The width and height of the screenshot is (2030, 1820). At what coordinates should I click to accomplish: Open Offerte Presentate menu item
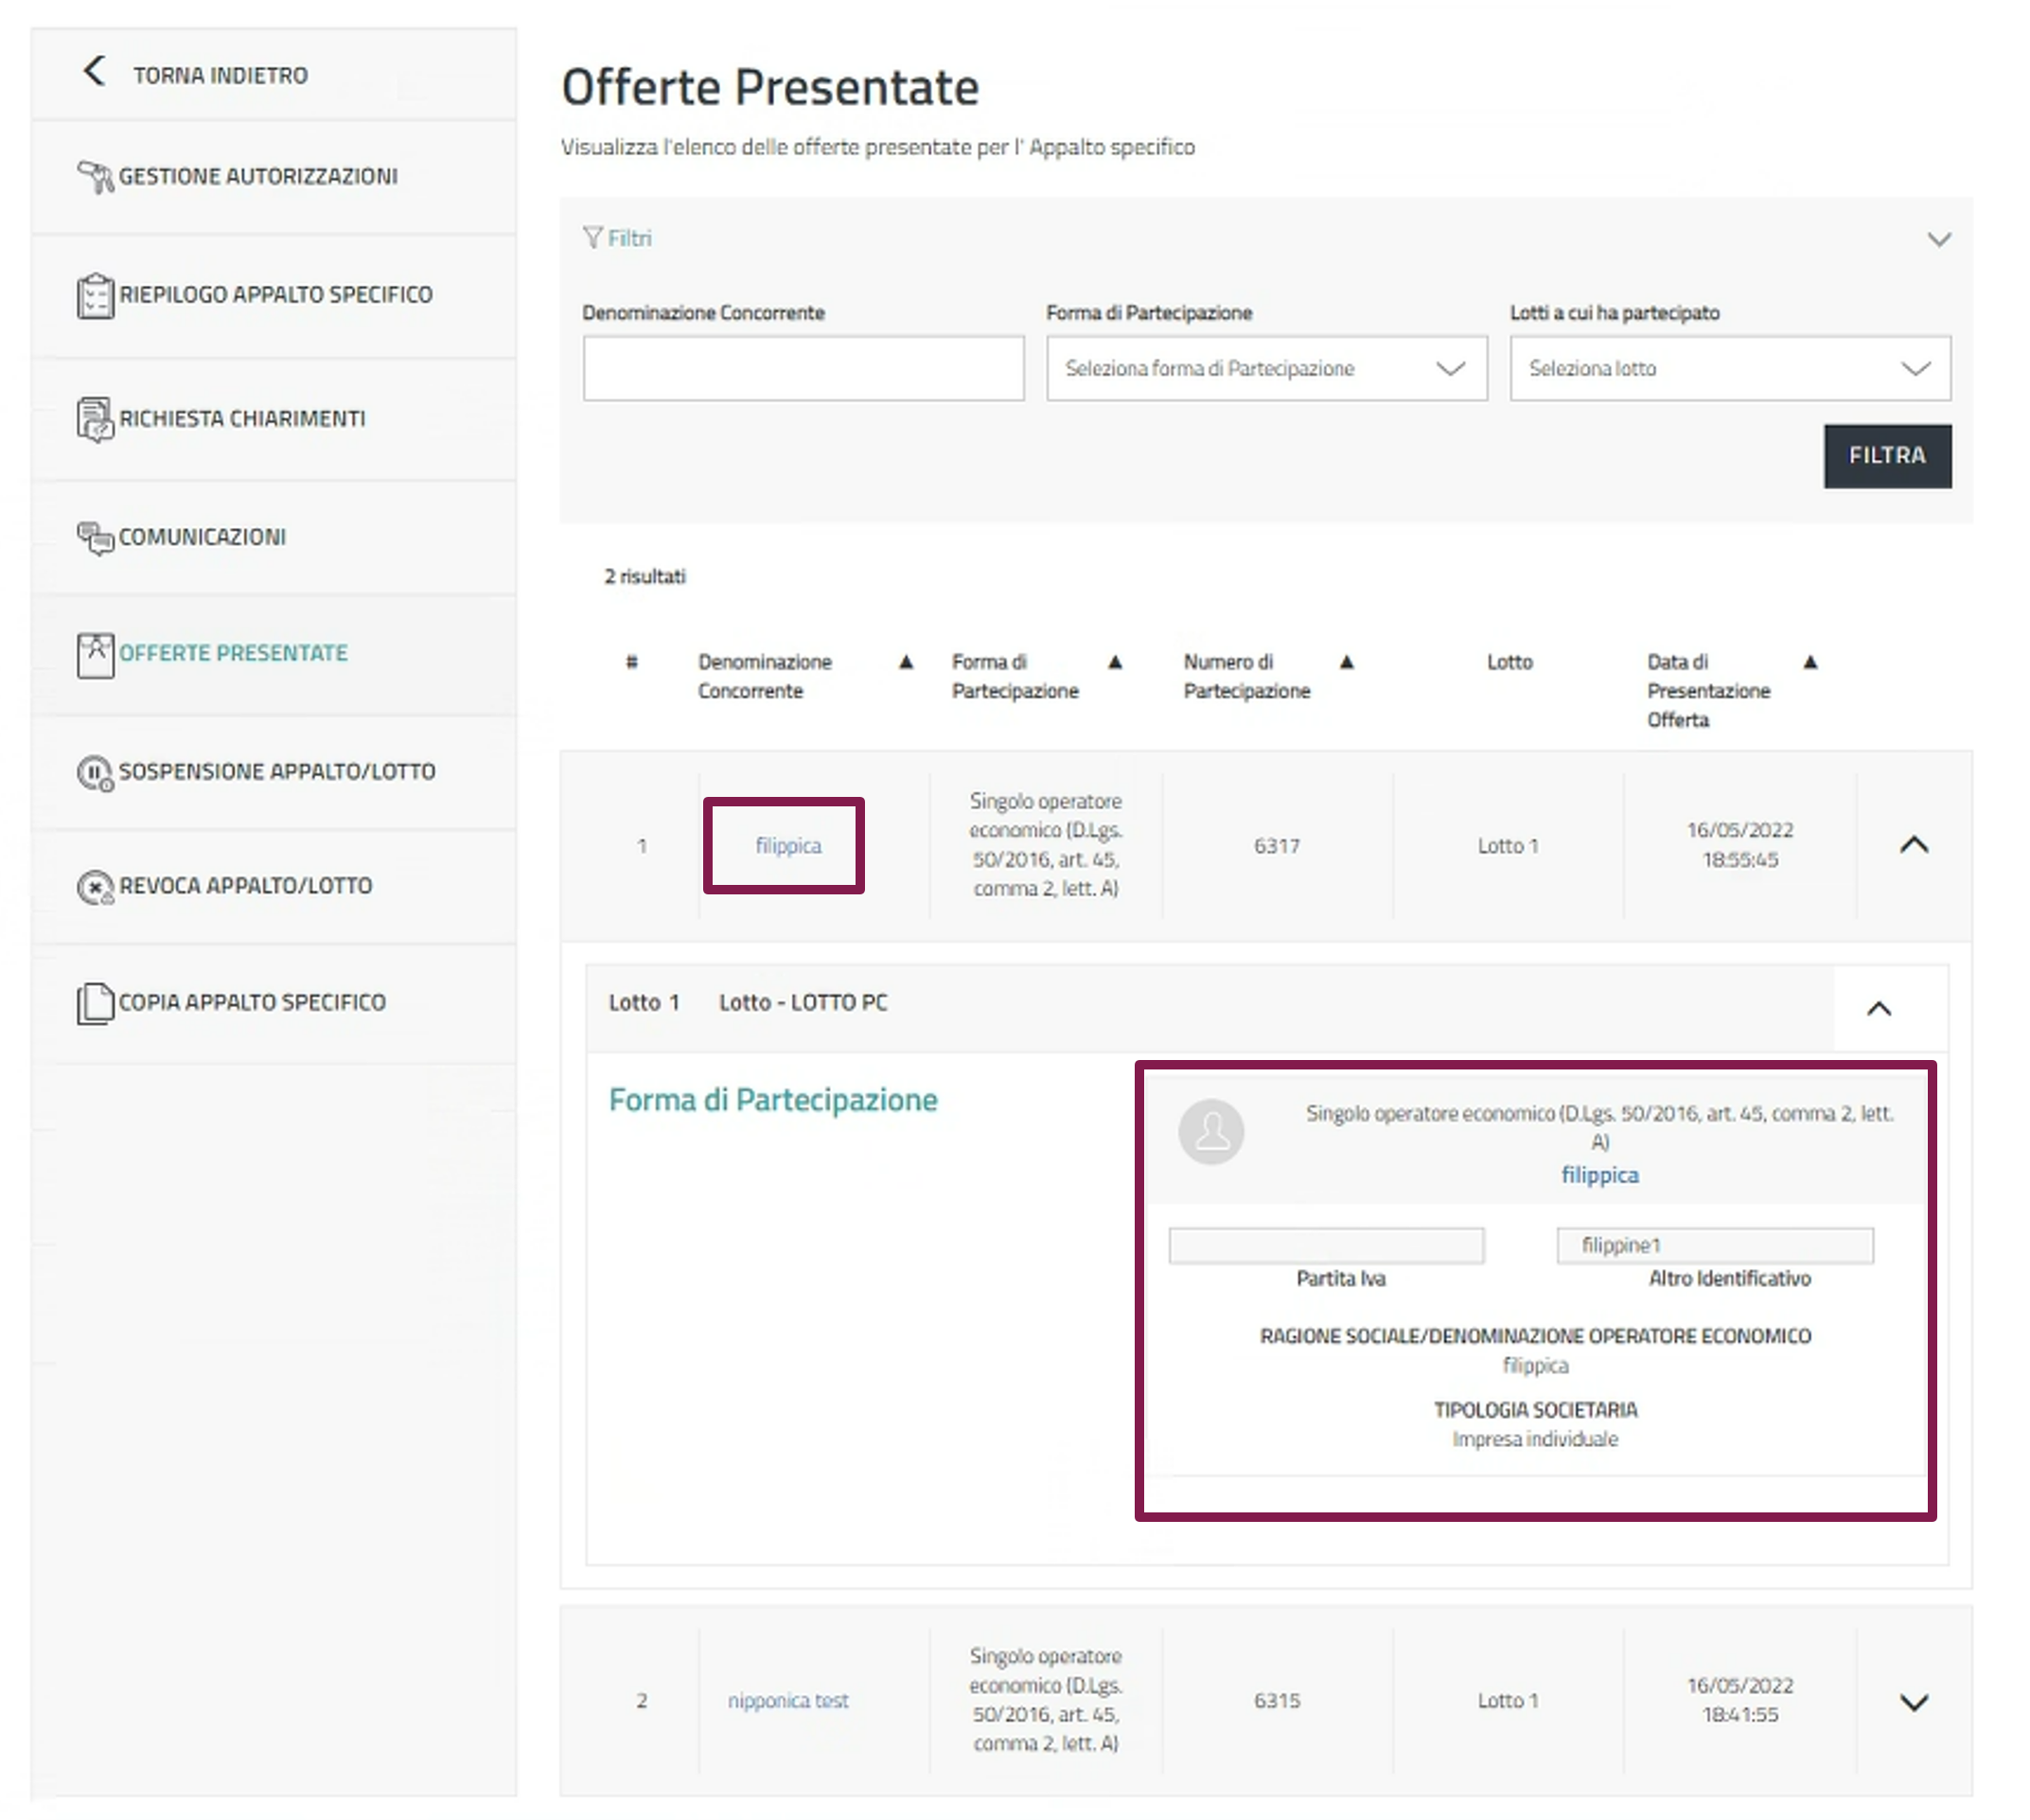pos(233,653)
